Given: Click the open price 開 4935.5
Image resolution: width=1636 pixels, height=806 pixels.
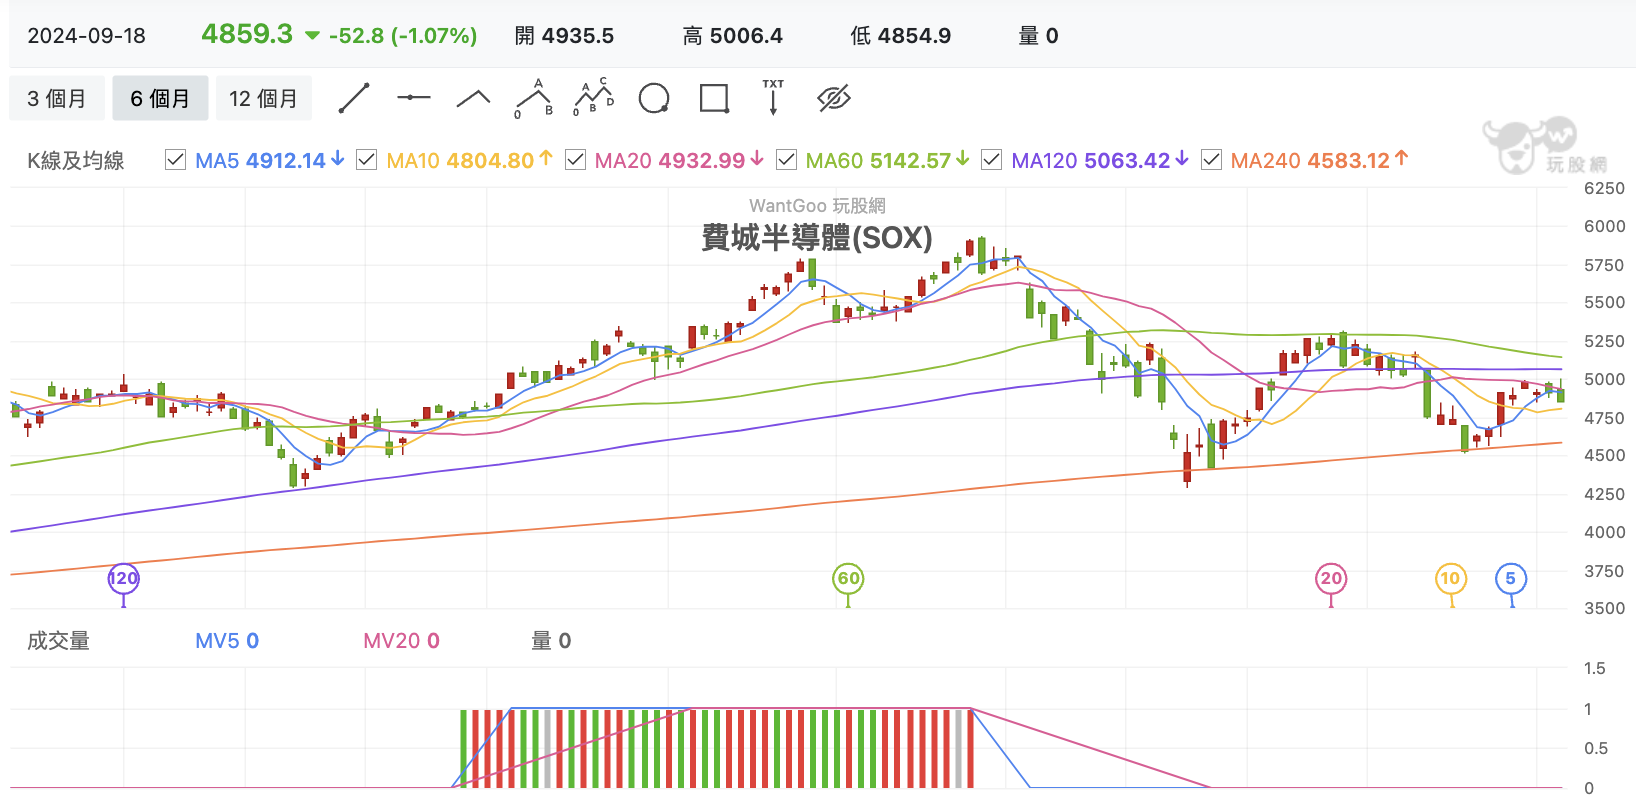Looking at the screenshot, I should (565, 36).
